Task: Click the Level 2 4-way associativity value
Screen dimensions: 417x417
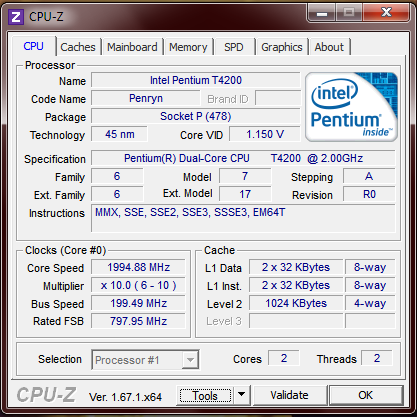Action: point(370,303)
